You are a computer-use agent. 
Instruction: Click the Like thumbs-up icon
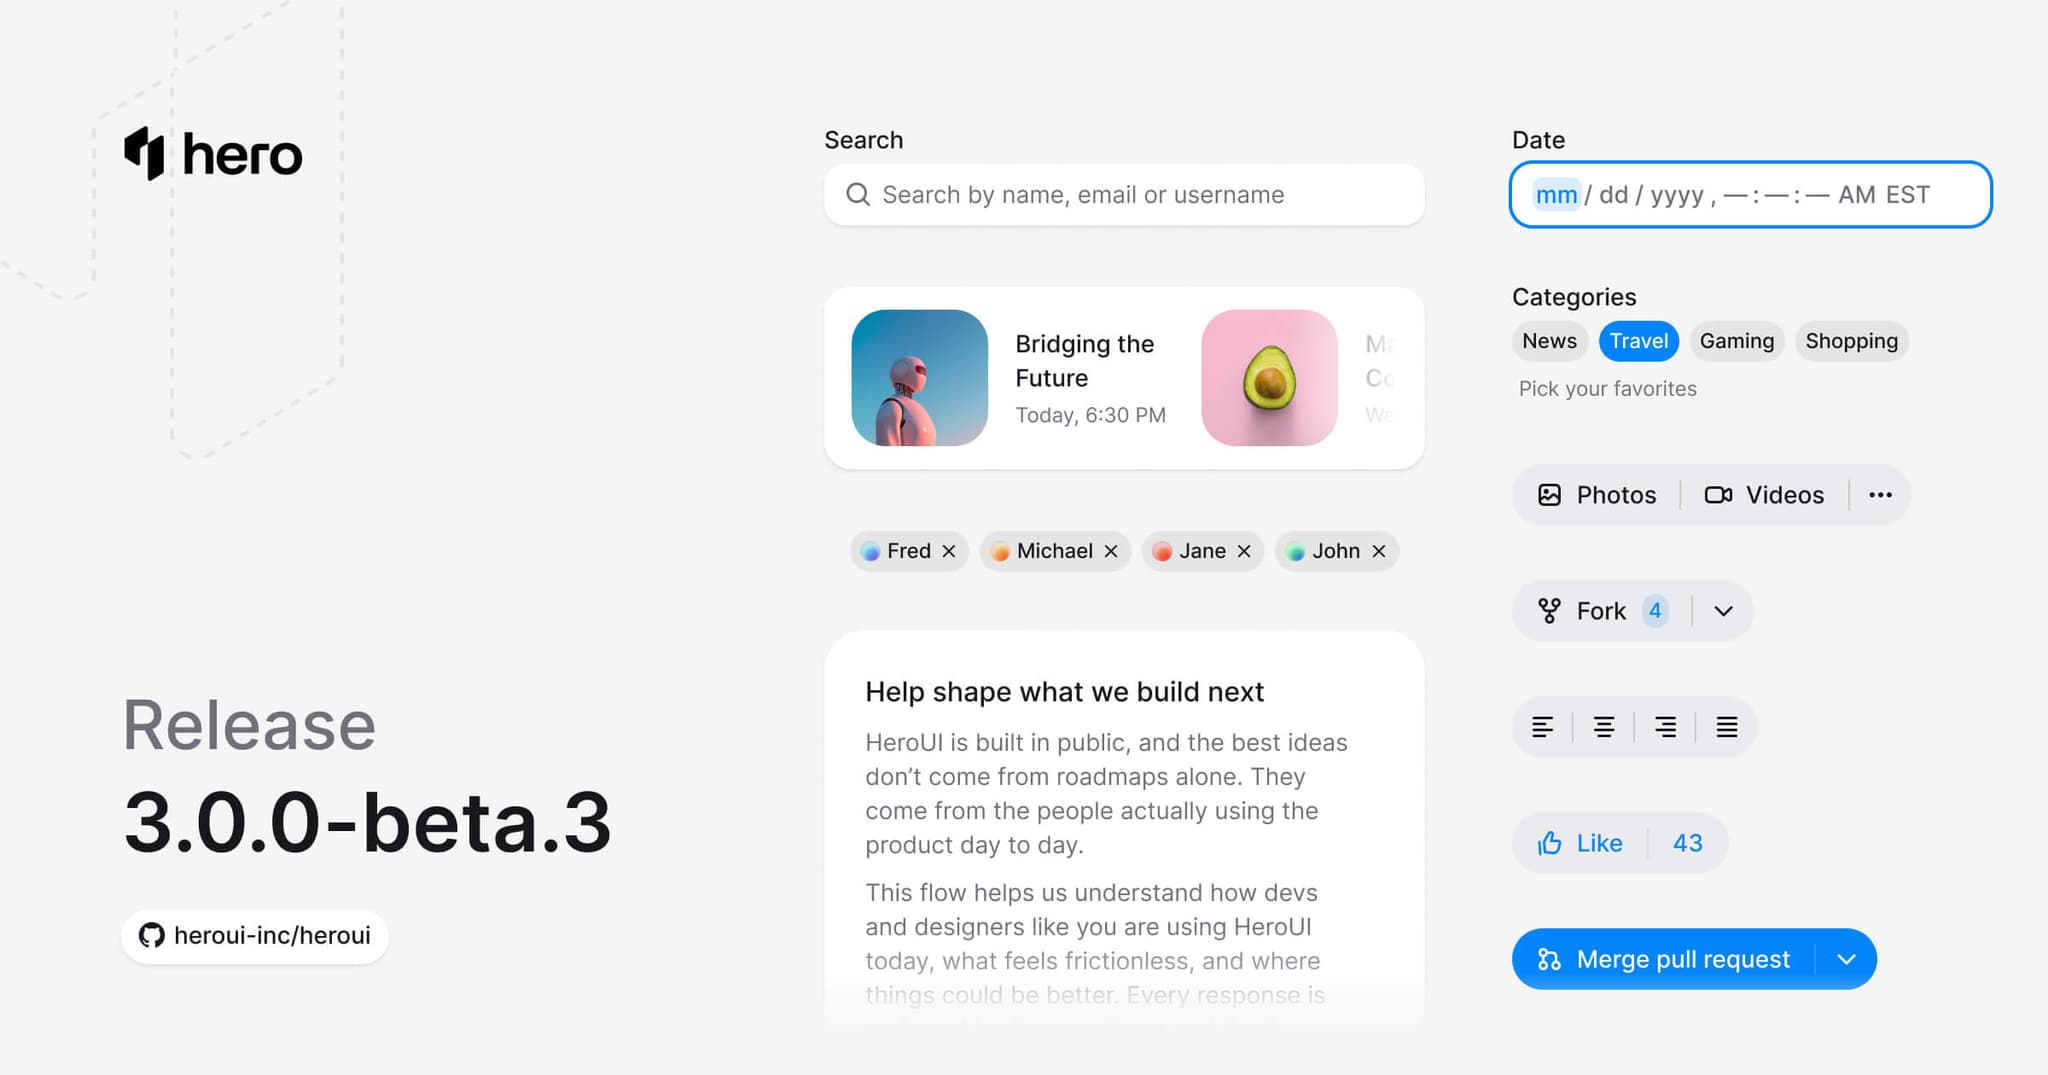point(1549,843)
